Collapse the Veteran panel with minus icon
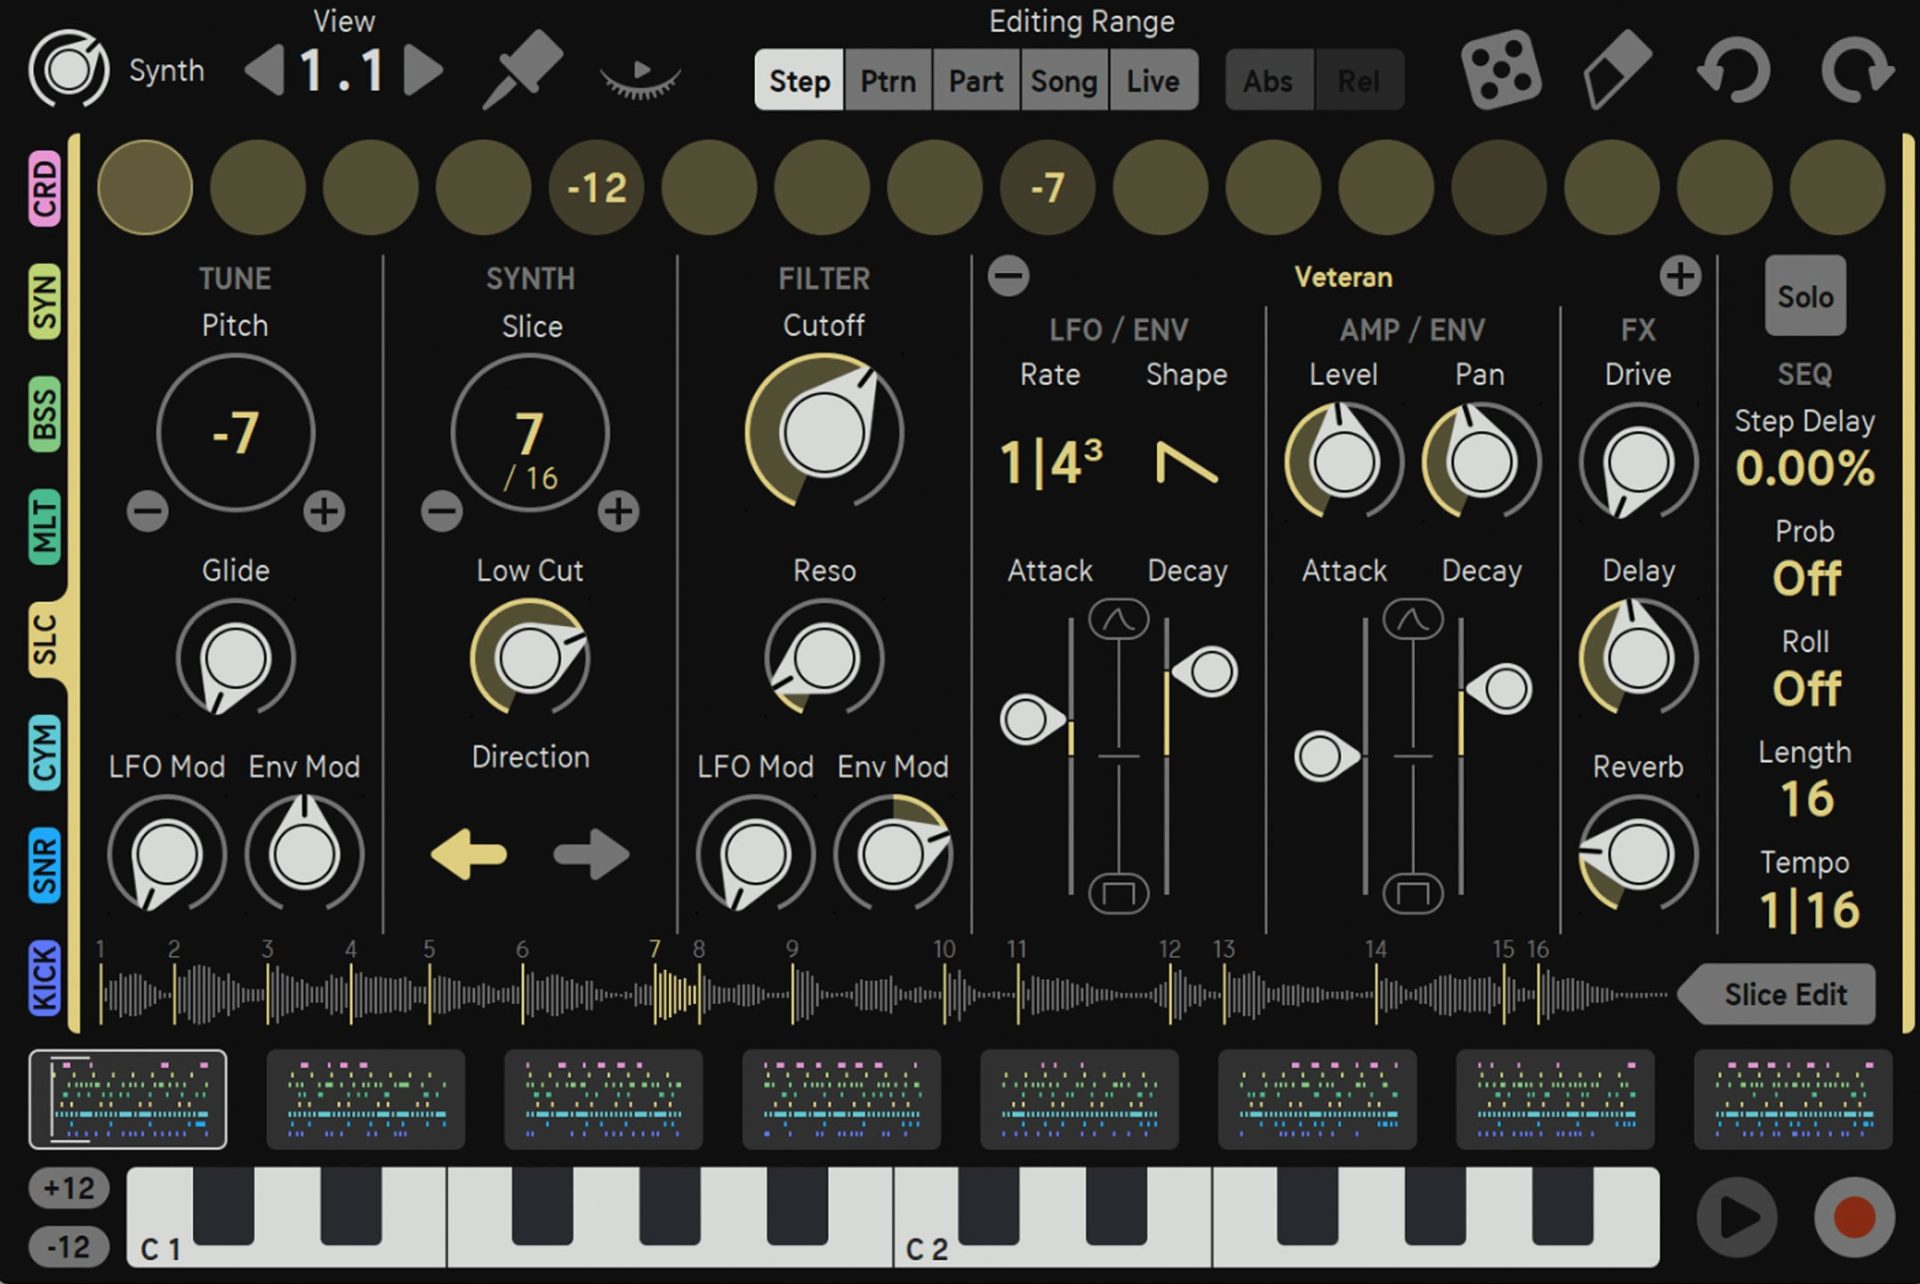The image size is (1920, 1284). [1009, 276]
